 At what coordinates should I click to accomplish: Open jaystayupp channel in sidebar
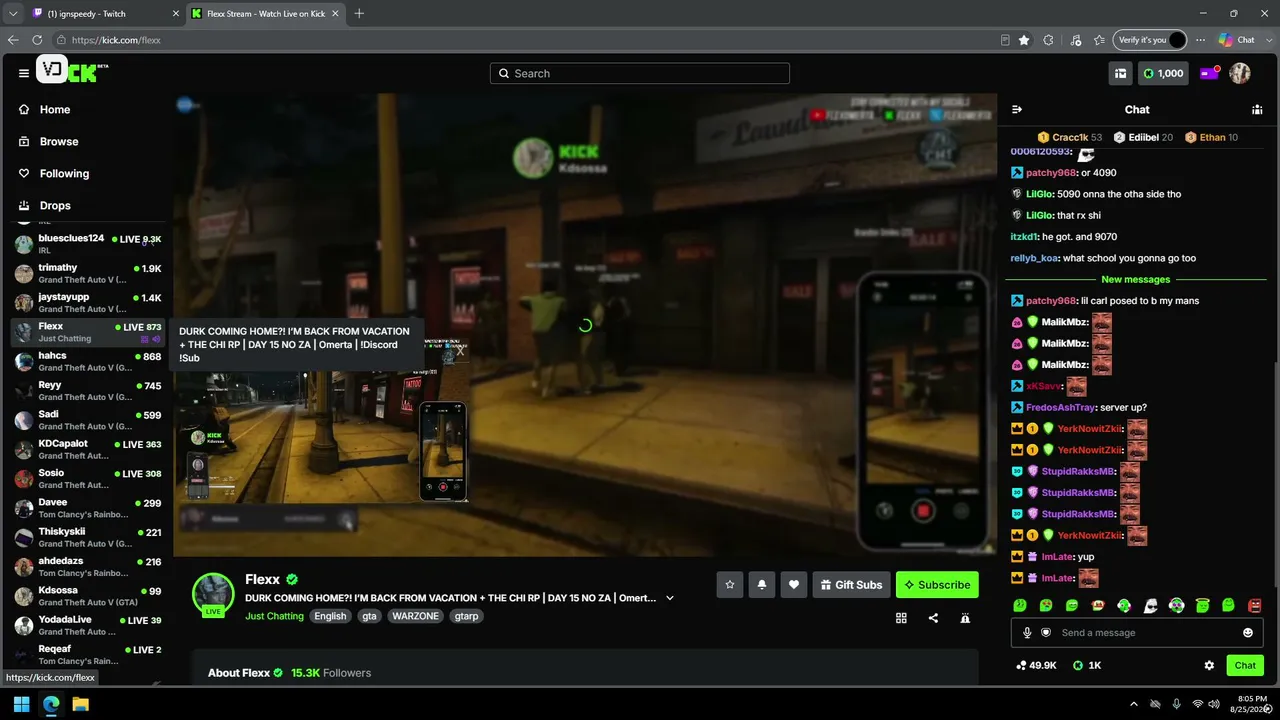point(88,302)
